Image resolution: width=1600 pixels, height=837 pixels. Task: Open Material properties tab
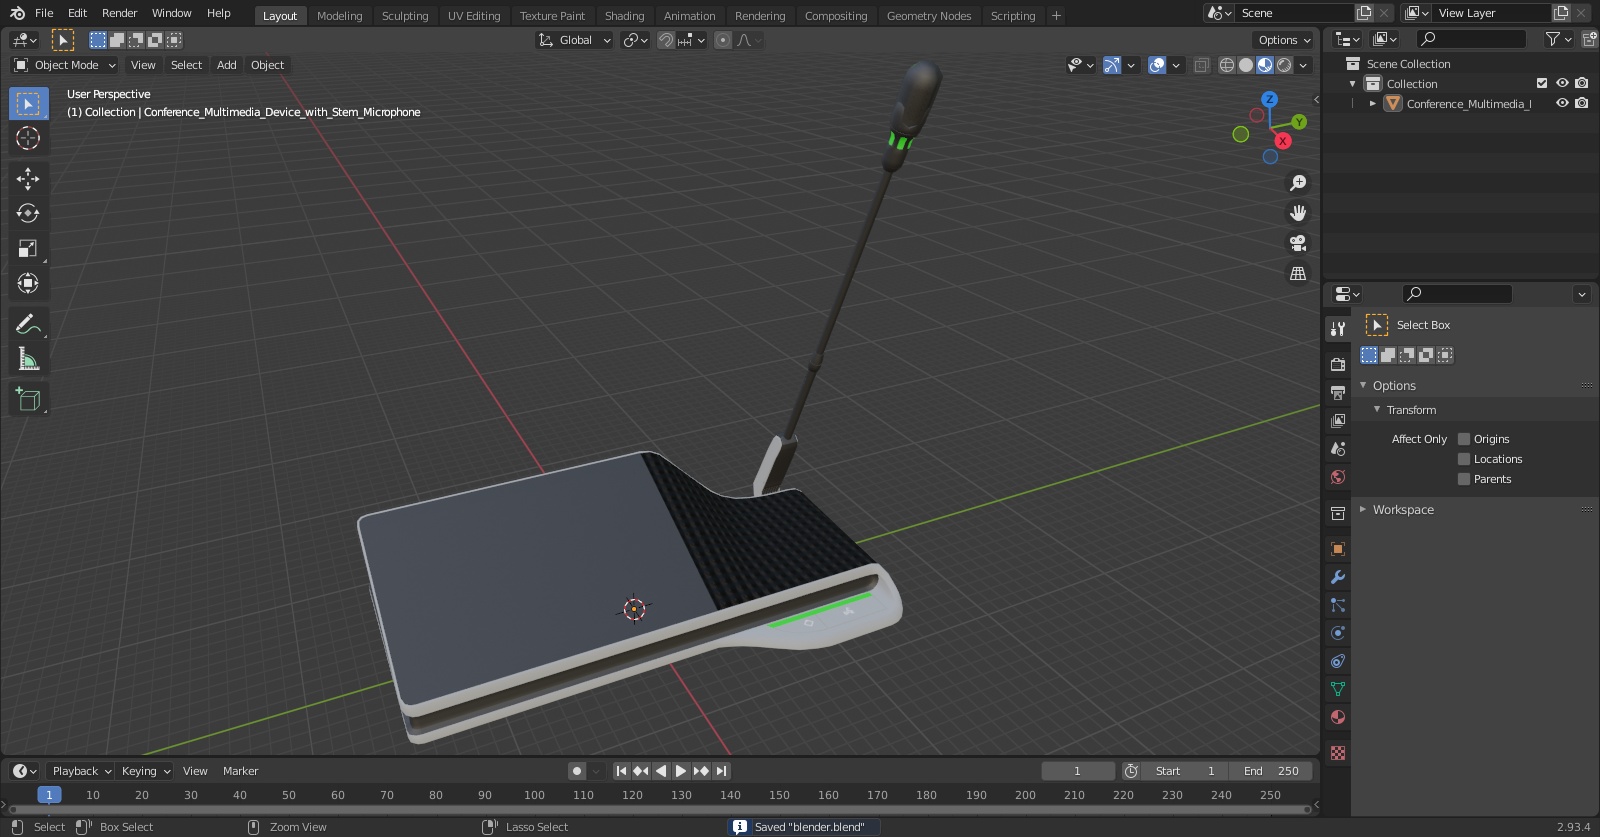coord(1338,717)
